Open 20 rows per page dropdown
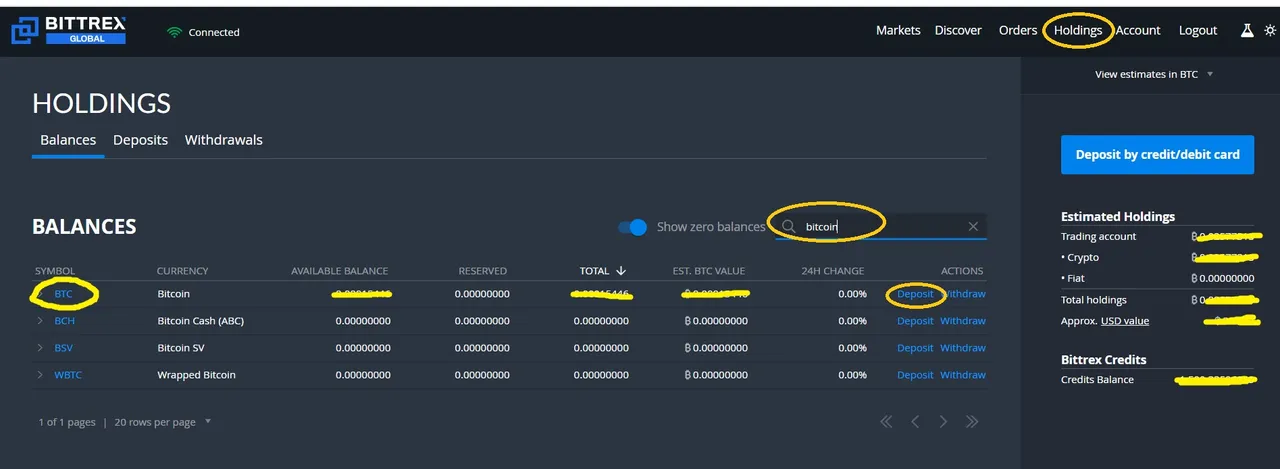1280x469 pixels. pos(163,422)
